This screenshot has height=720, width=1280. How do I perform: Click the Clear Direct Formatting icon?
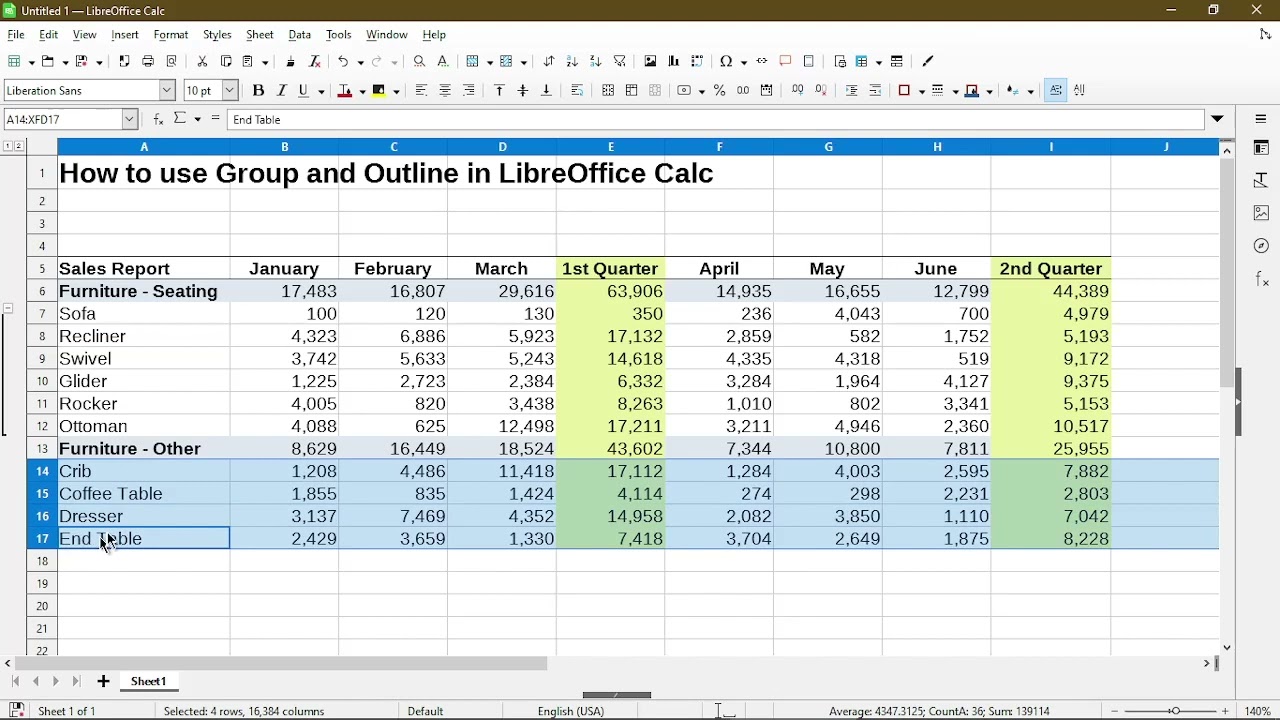pyautogui.click(x=315, y=62)
